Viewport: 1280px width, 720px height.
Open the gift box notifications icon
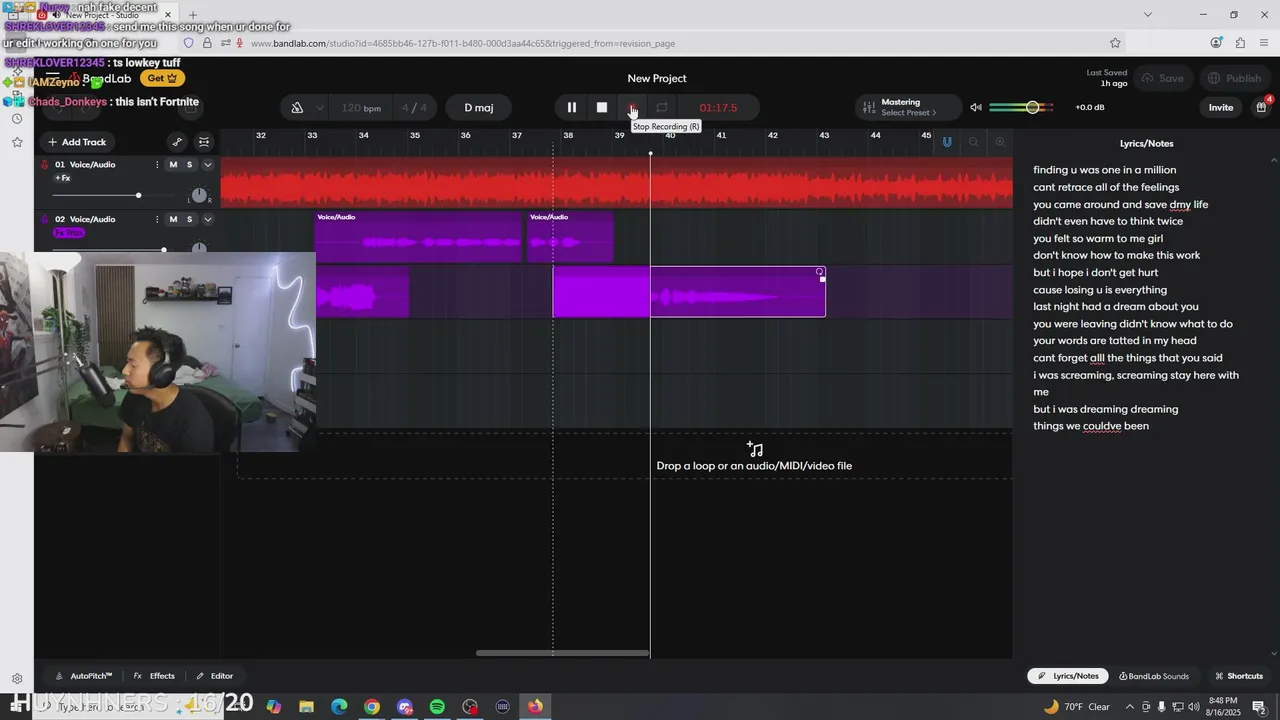pyautogui.click(x=1262, y=107)
